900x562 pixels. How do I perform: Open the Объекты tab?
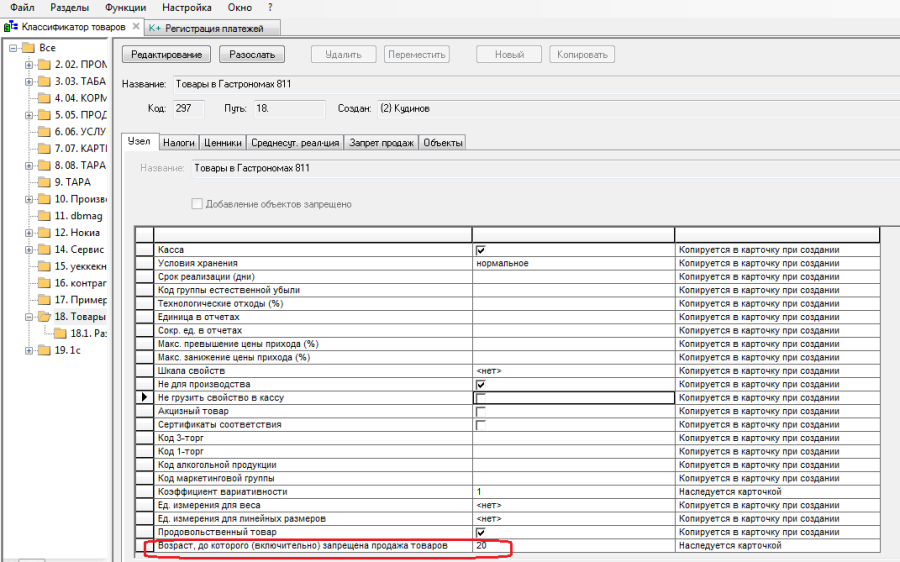click(x=443, y=143)
